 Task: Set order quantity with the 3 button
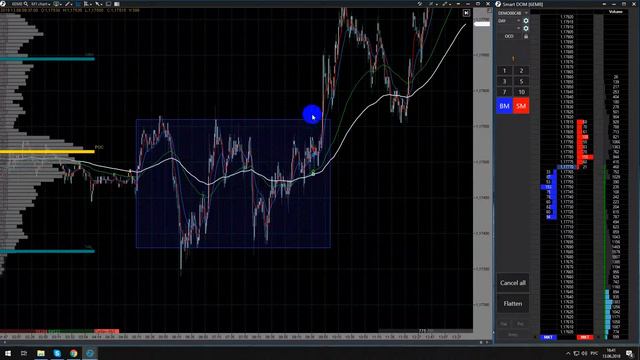pyautogui.click(x=504, y=81)
